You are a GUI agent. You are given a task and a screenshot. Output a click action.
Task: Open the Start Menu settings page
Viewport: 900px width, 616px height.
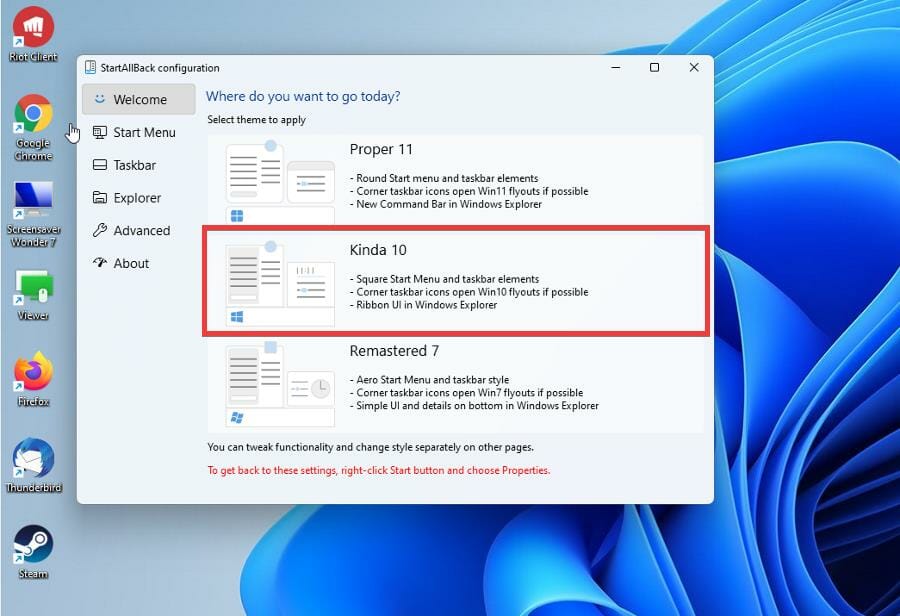[x=138, y=132]
